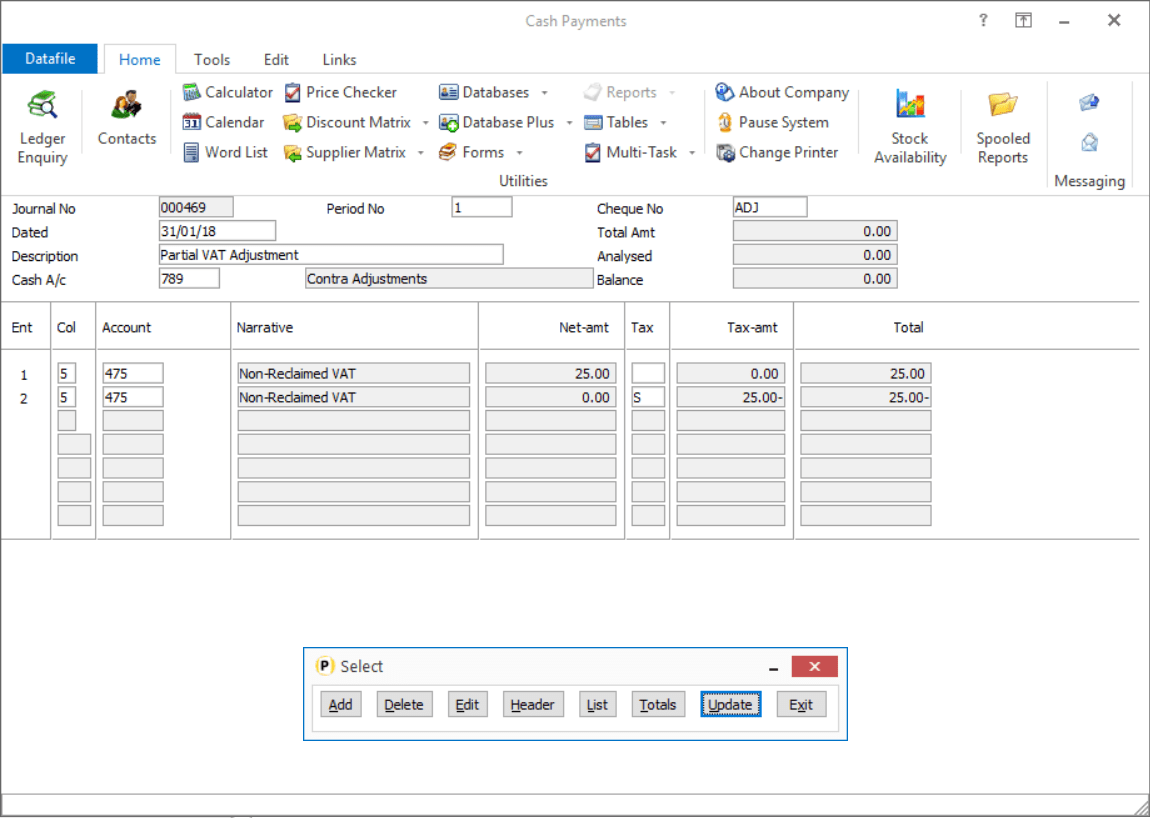Click the Contra Adjustments account name
The height and width of the screenshot is (818, 1150).
pos(449,279)
